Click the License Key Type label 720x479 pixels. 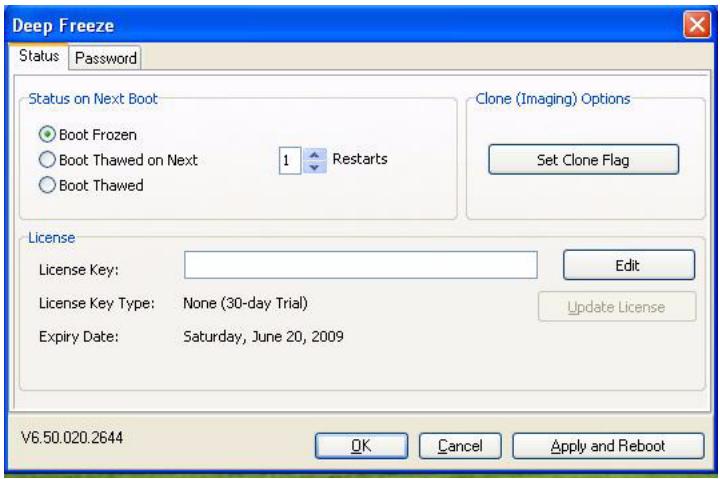coord(97,304)
